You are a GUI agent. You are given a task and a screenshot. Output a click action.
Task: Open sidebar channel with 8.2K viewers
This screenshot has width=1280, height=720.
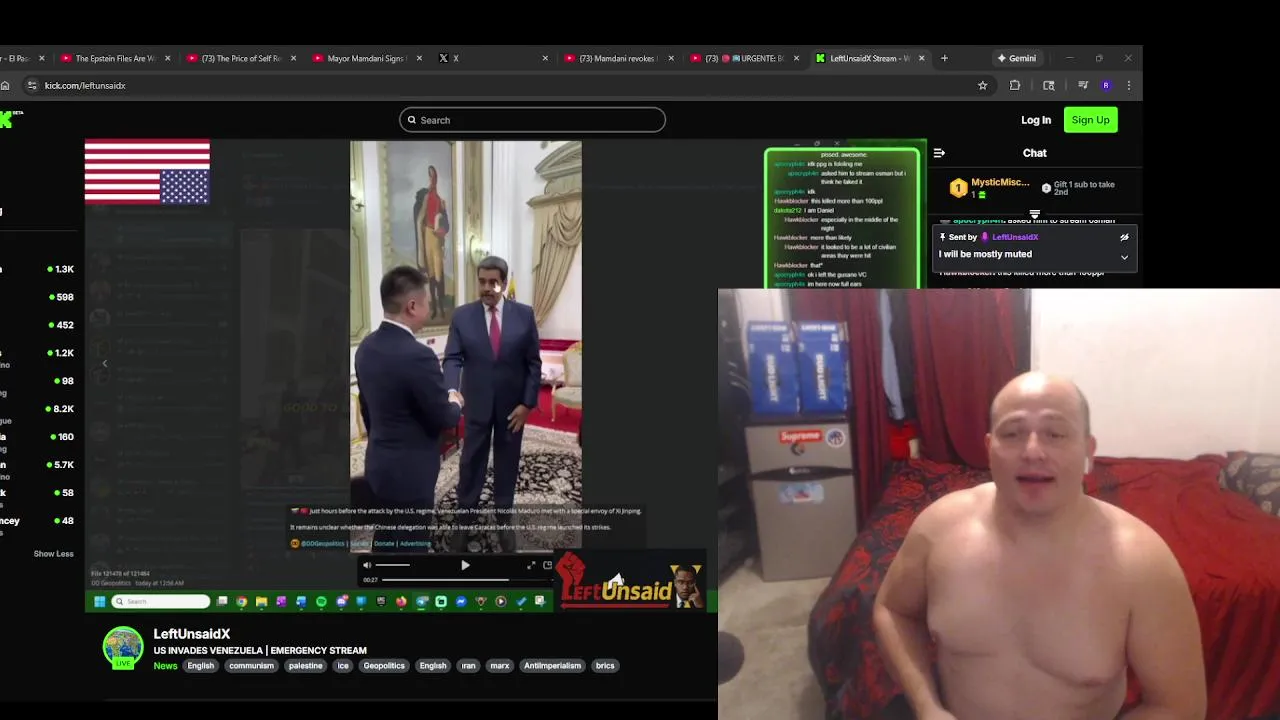pyautogui.click(x=38, y=409)
